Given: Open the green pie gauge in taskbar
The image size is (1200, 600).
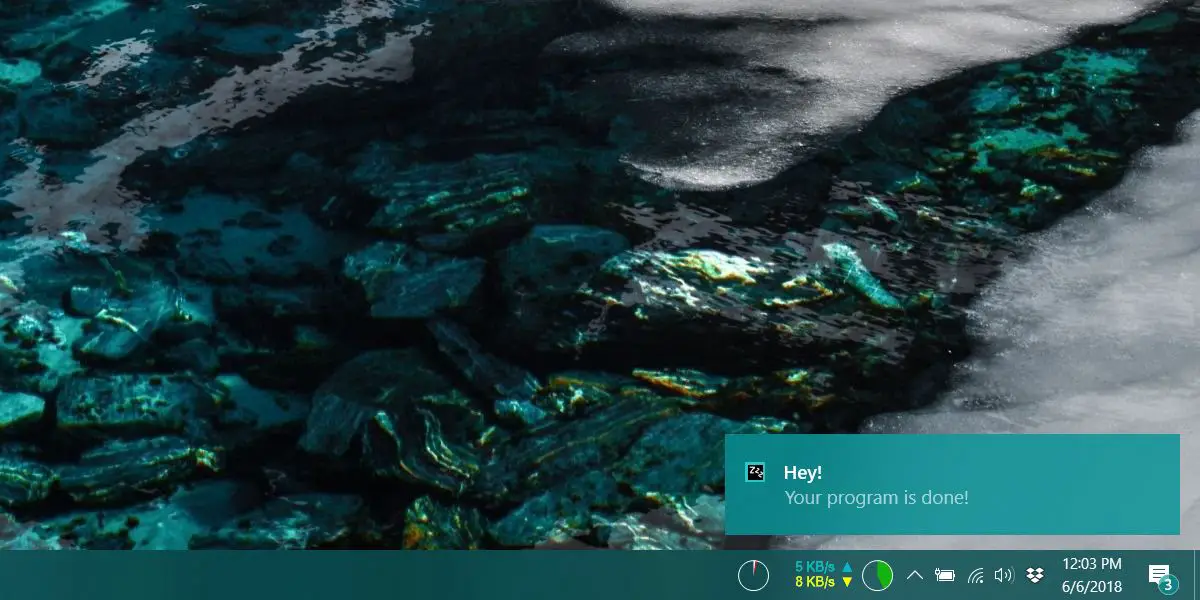Looking at the screenshot, I should coord(877,575).
